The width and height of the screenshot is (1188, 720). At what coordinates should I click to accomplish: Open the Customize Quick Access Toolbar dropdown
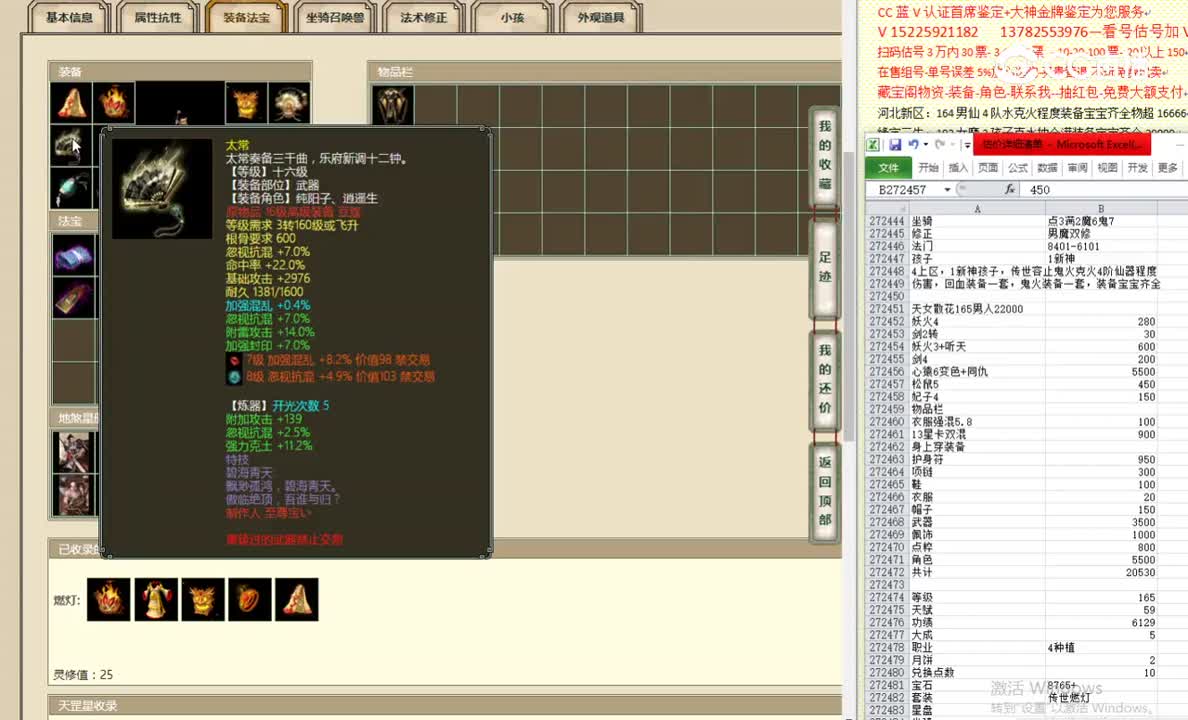click(x=968, y=145)
